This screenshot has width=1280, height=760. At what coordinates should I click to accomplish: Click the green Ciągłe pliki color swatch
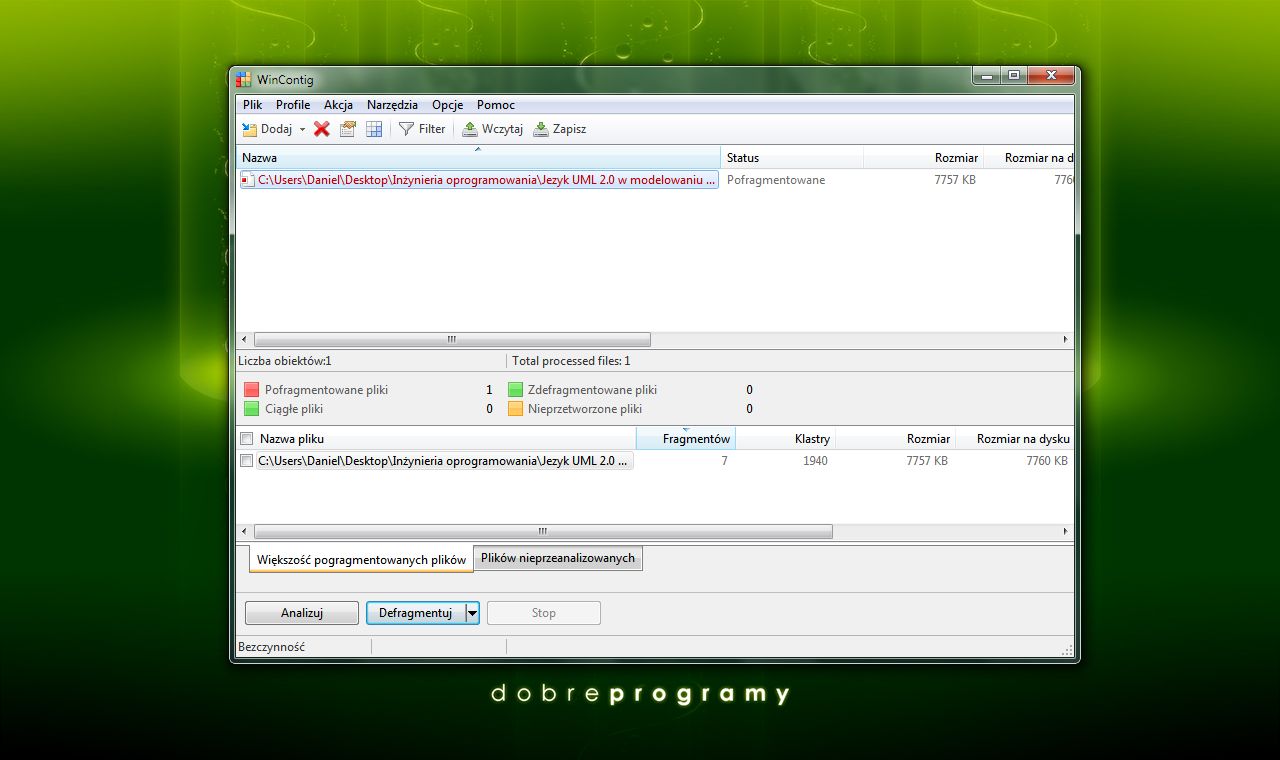tap(251, 409)
